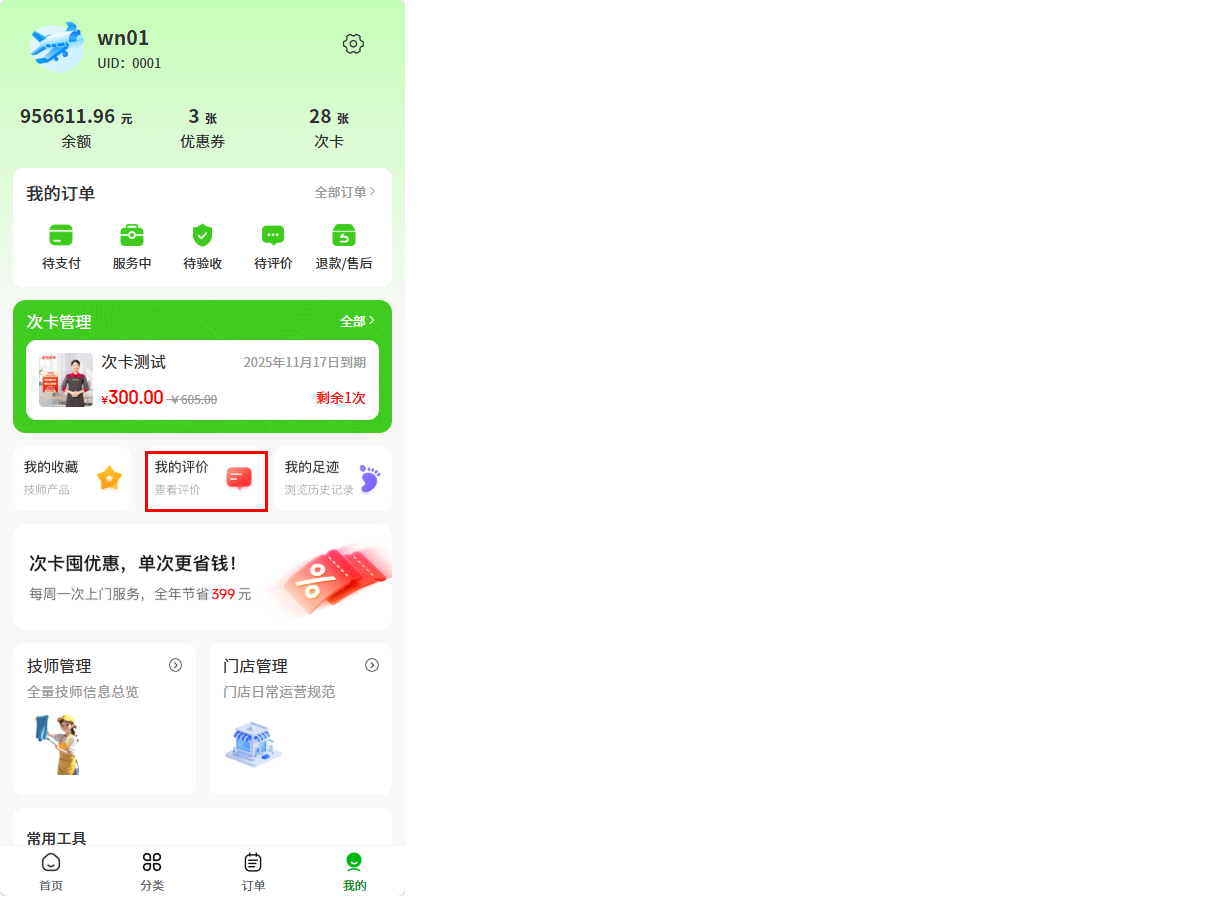Switch to 订单 orders tab

click(253, 872)
